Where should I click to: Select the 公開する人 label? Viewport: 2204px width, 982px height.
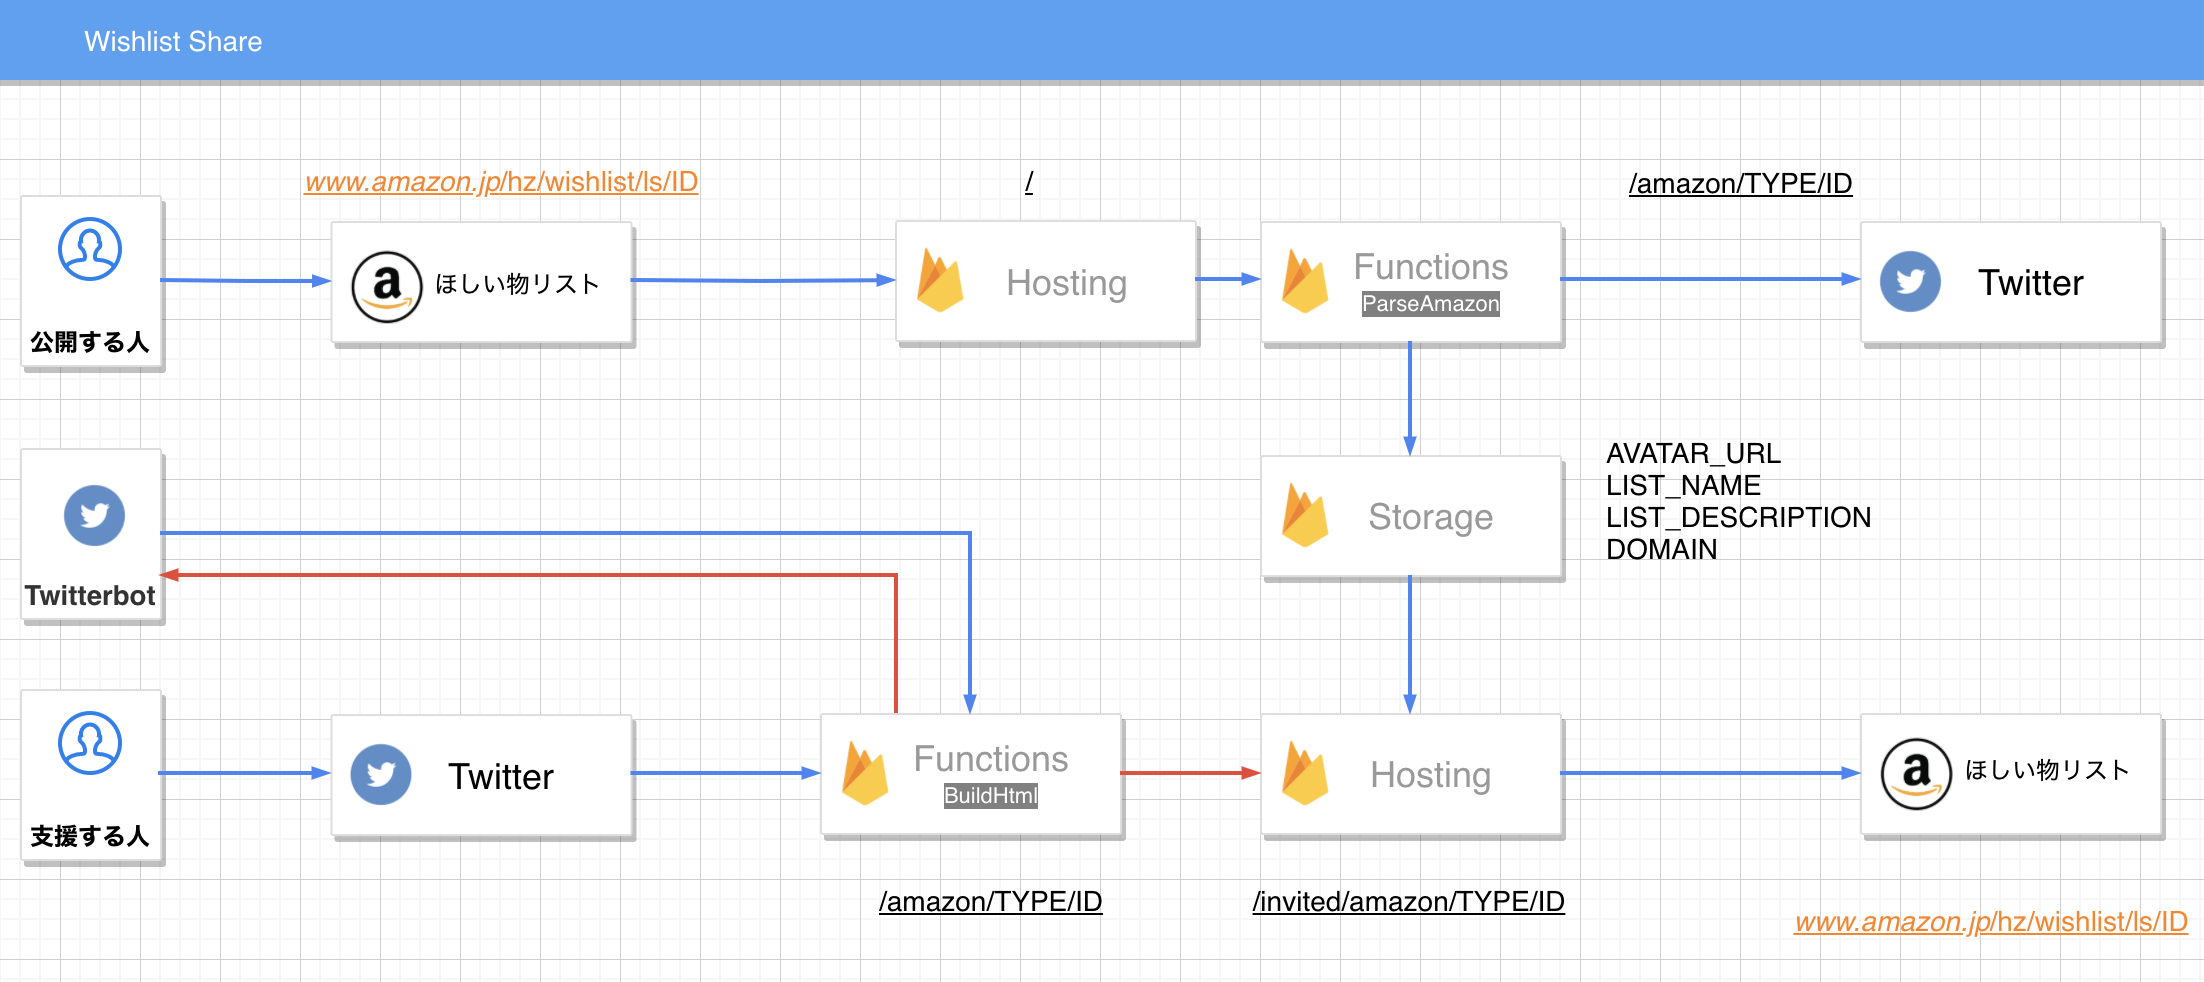pos(90,342)
